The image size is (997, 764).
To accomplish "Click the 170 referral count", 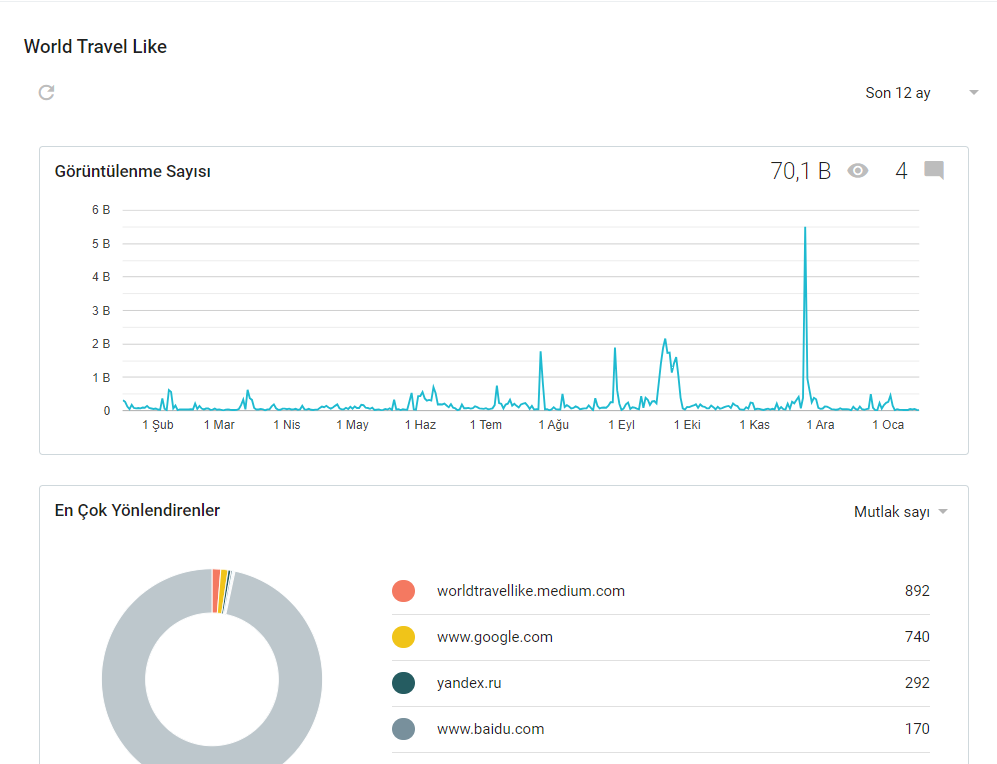I will coord(917,729).
